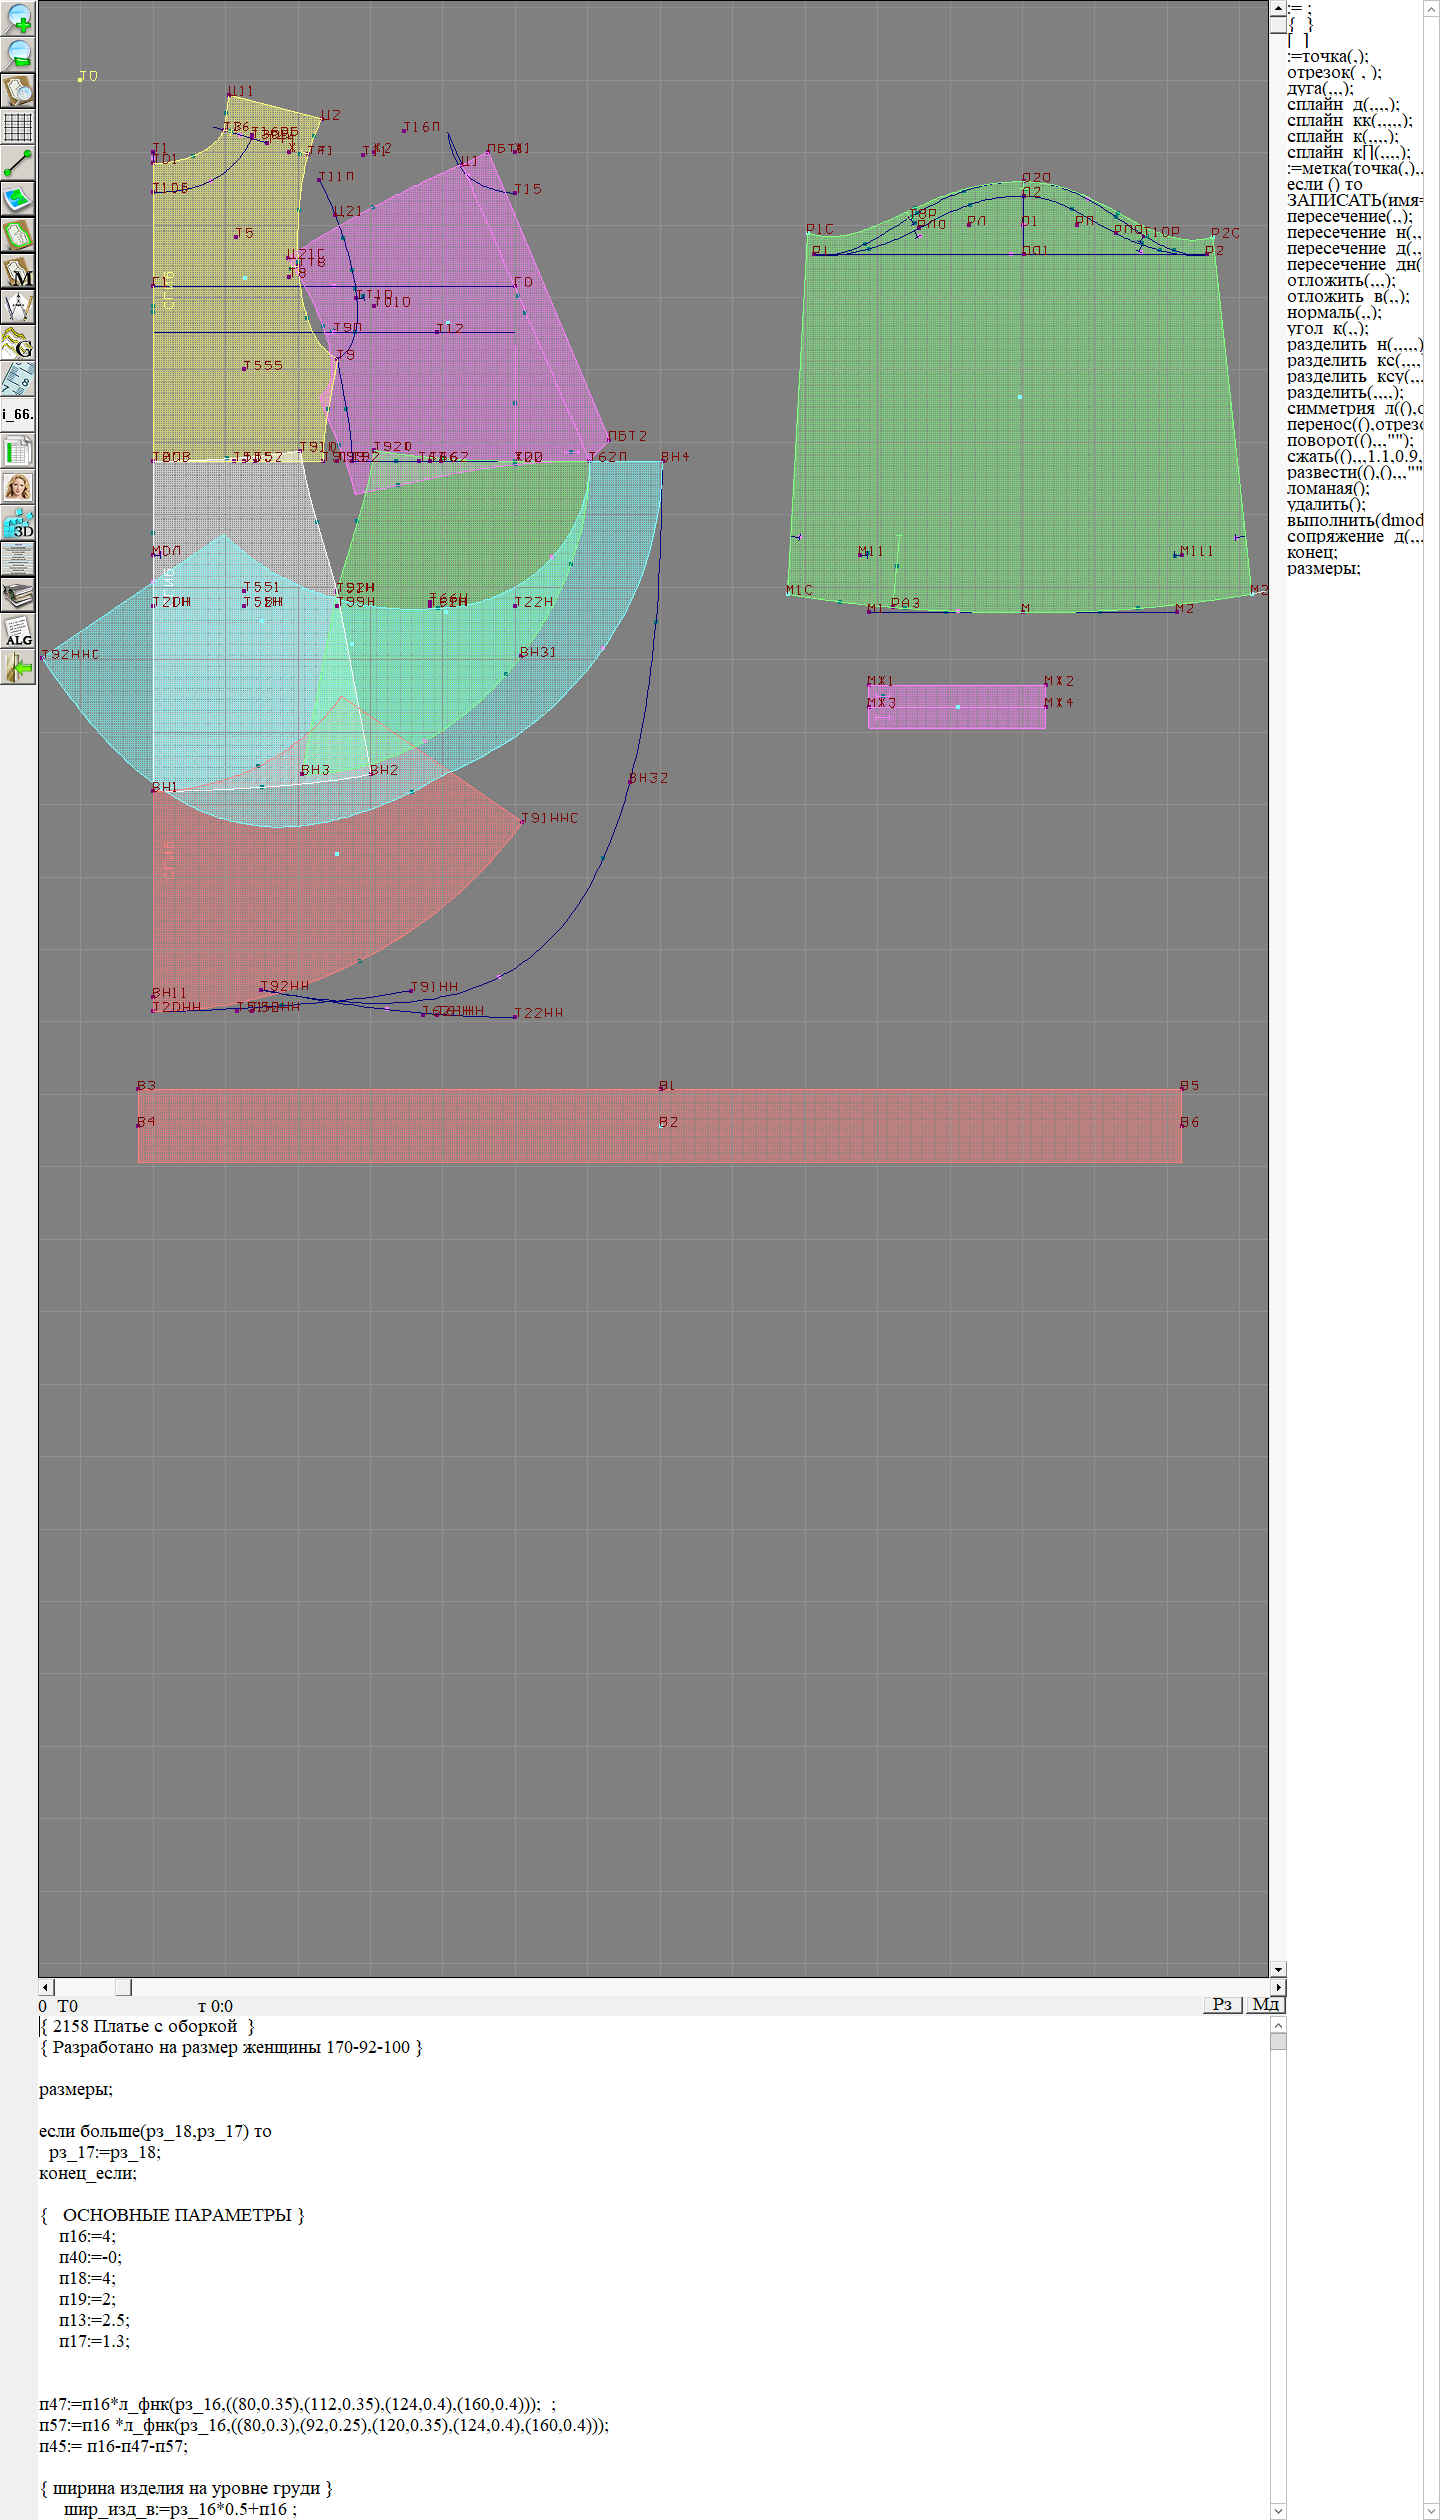Pick the 'нормаль(.,.);' operator in right panel
The width and height of the screenshot is (1440, 2520).
[1334, 313]
